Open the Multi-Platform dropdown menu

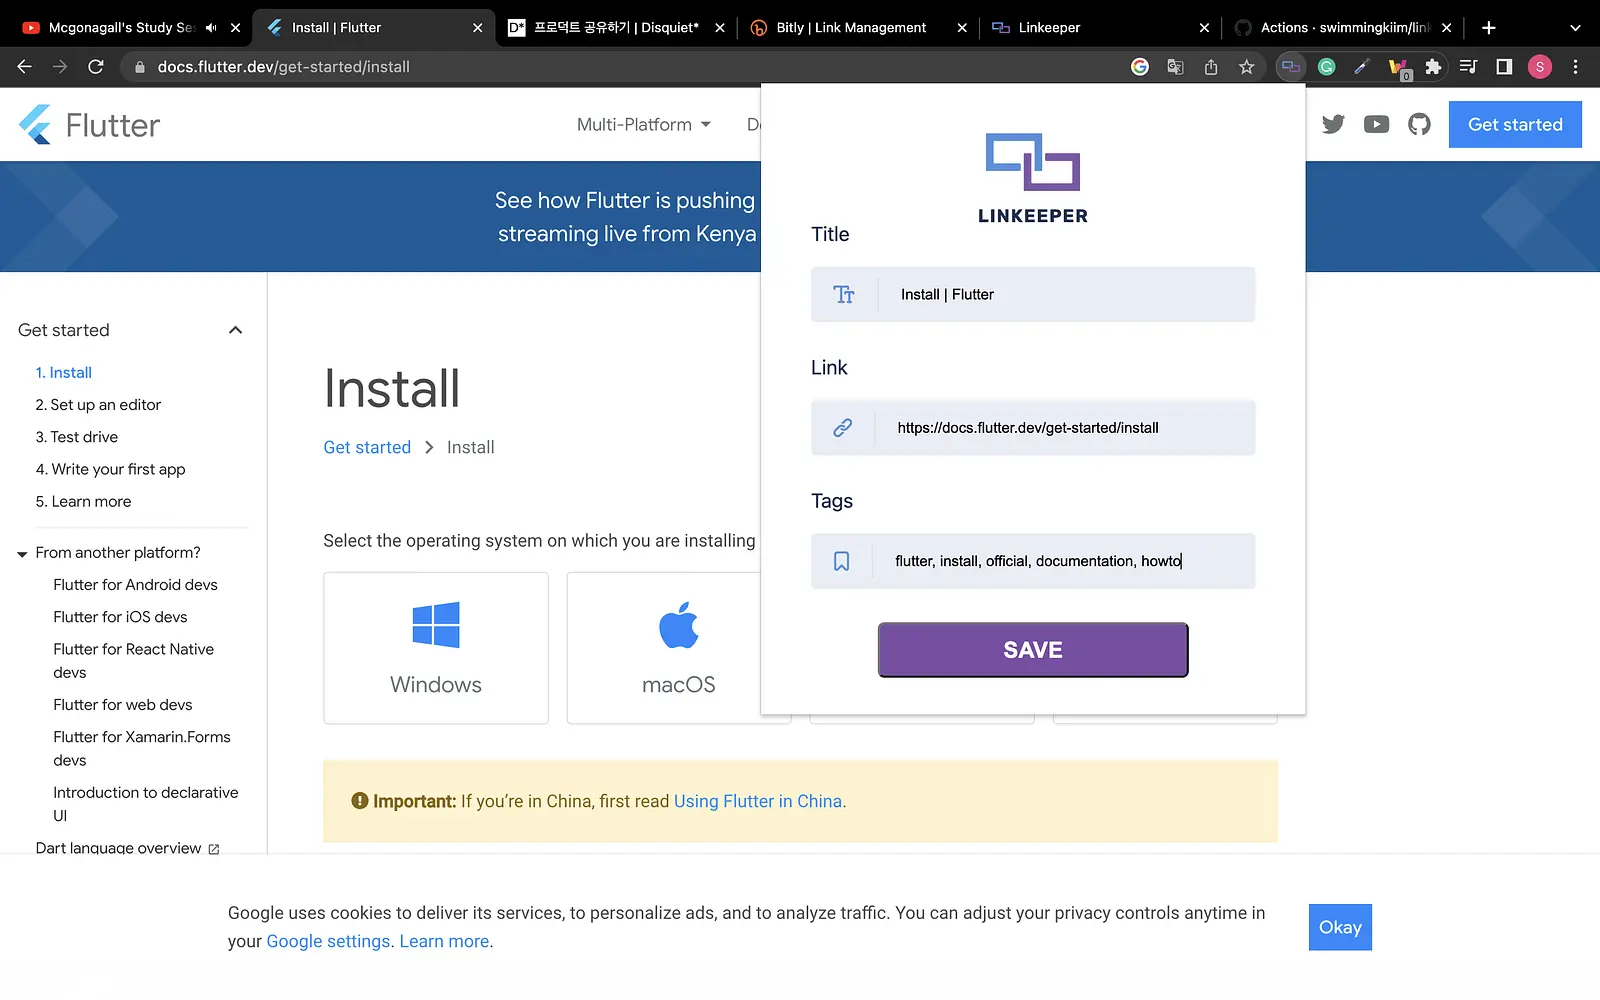[x=644, y=124]
